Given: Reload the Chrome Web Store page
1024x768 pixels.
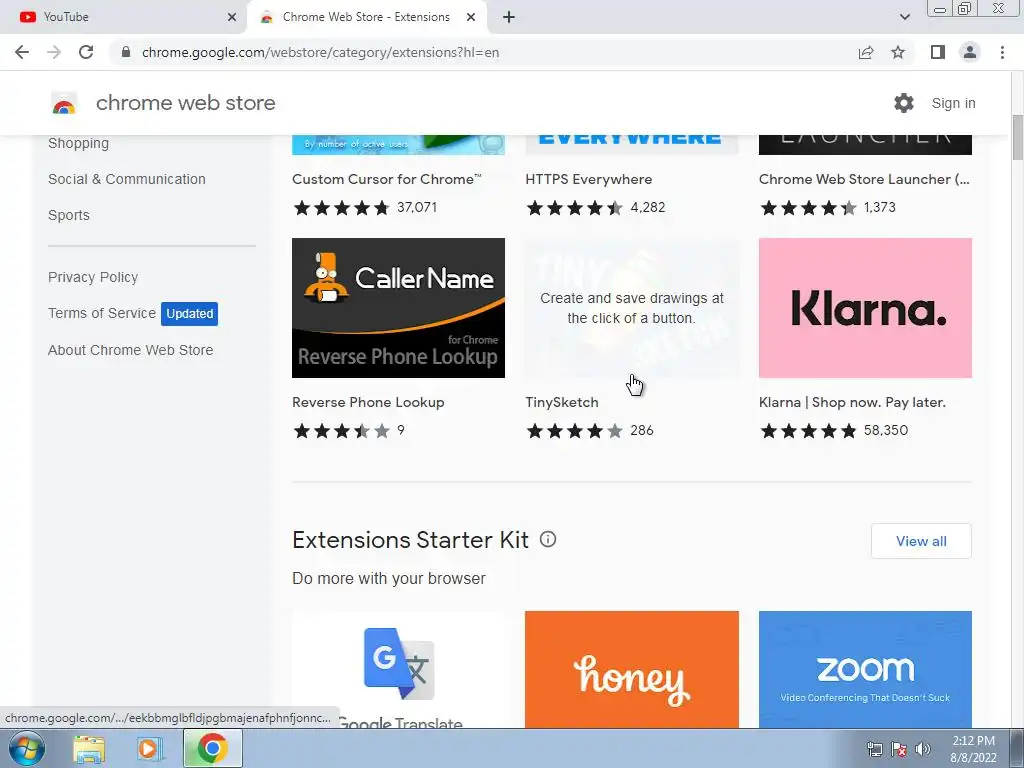Looking at the screenshot, I should (x=86, y=52).
